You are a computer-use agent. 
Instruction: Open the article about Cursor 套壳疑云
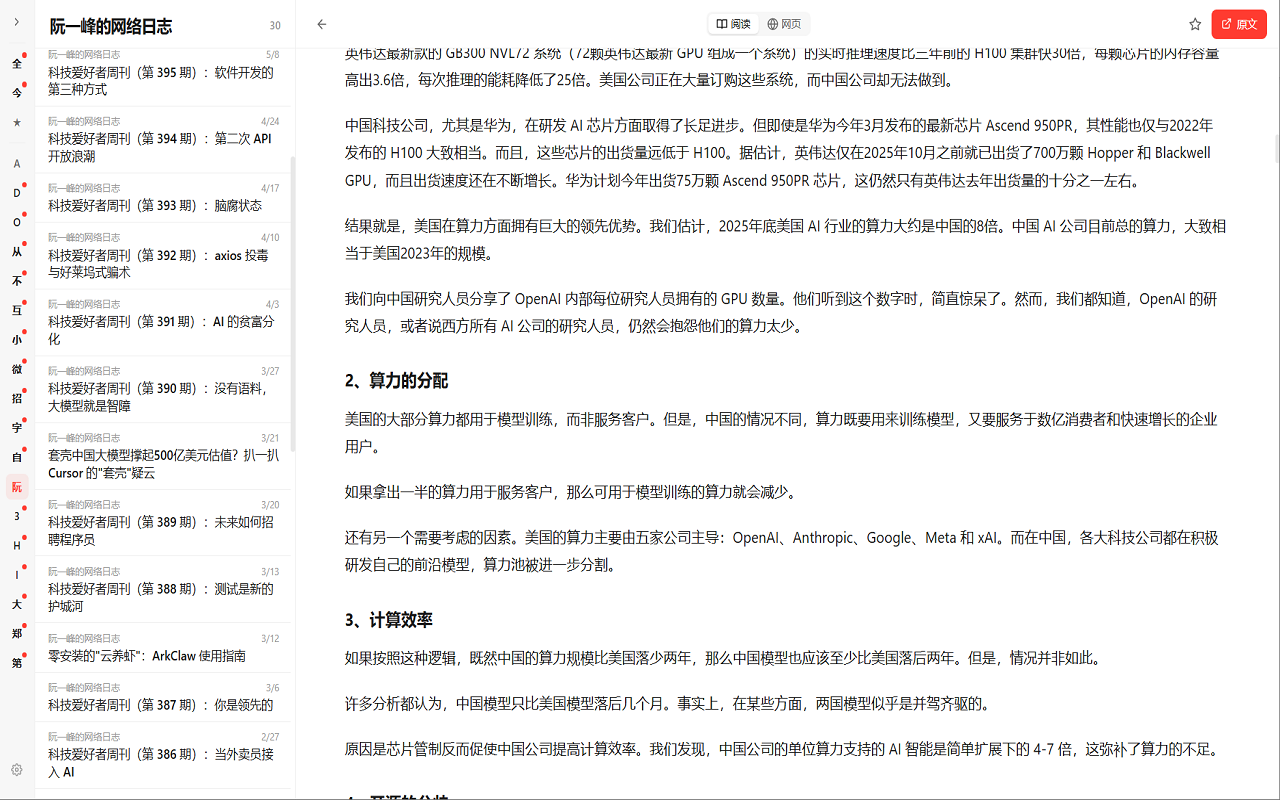165,457
